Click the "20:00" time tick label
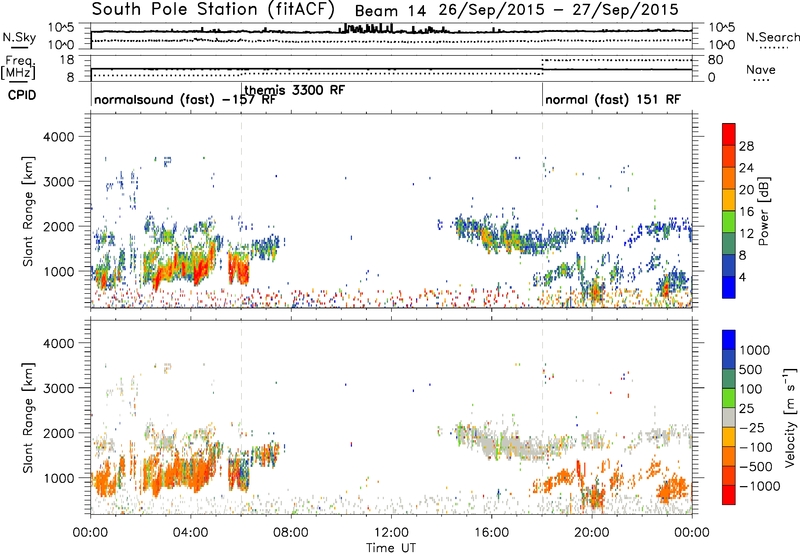 click(x=591, y=533)
